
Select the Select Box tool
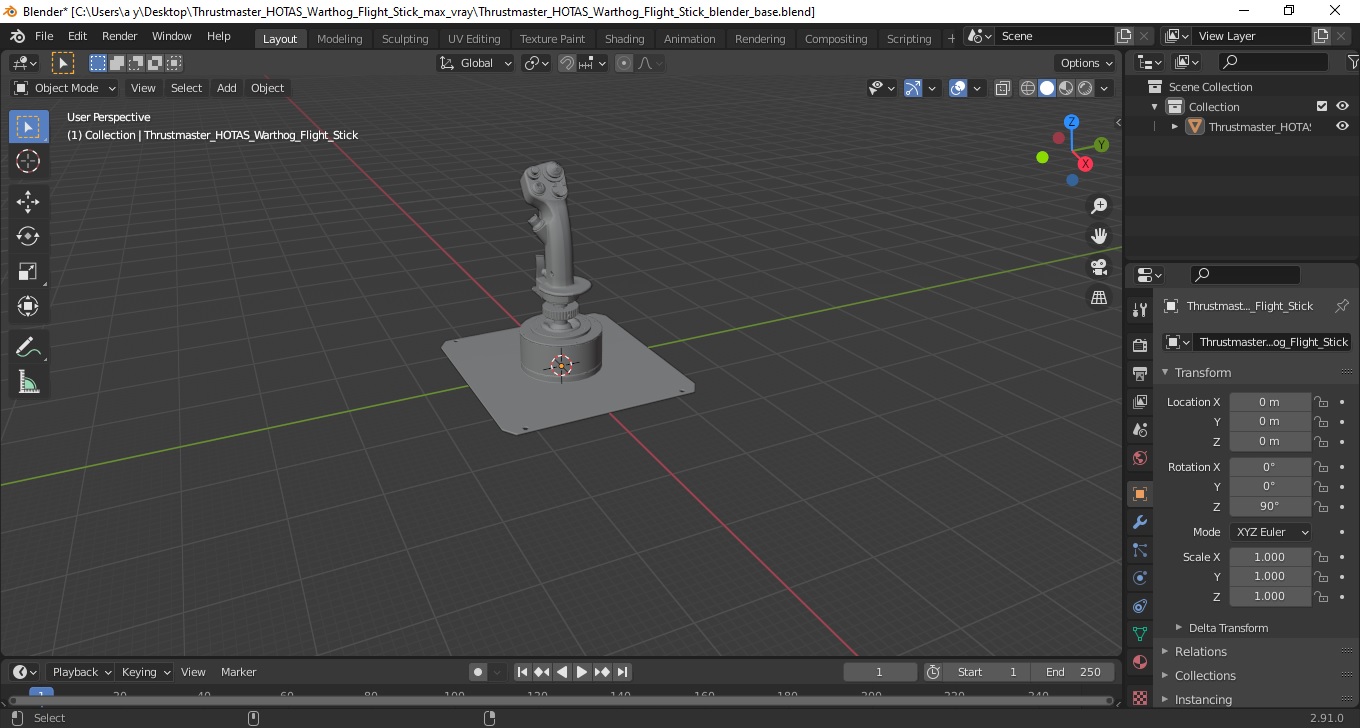[28, 127]
